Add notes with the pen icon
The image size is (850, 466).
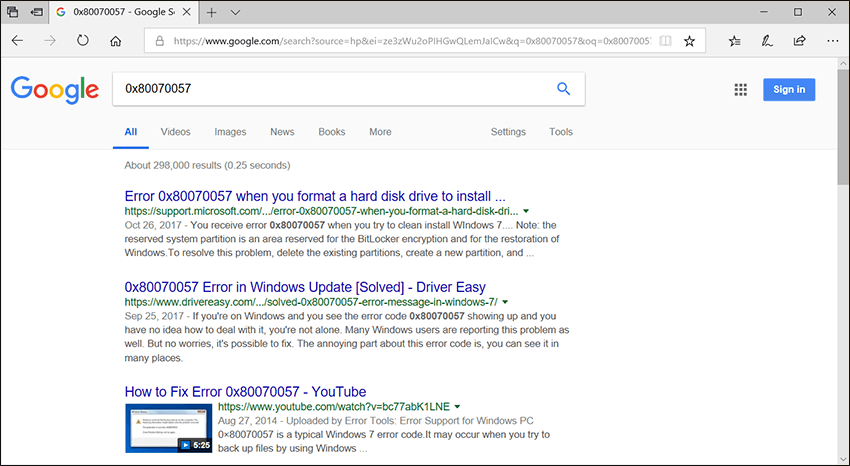(767, 41)
